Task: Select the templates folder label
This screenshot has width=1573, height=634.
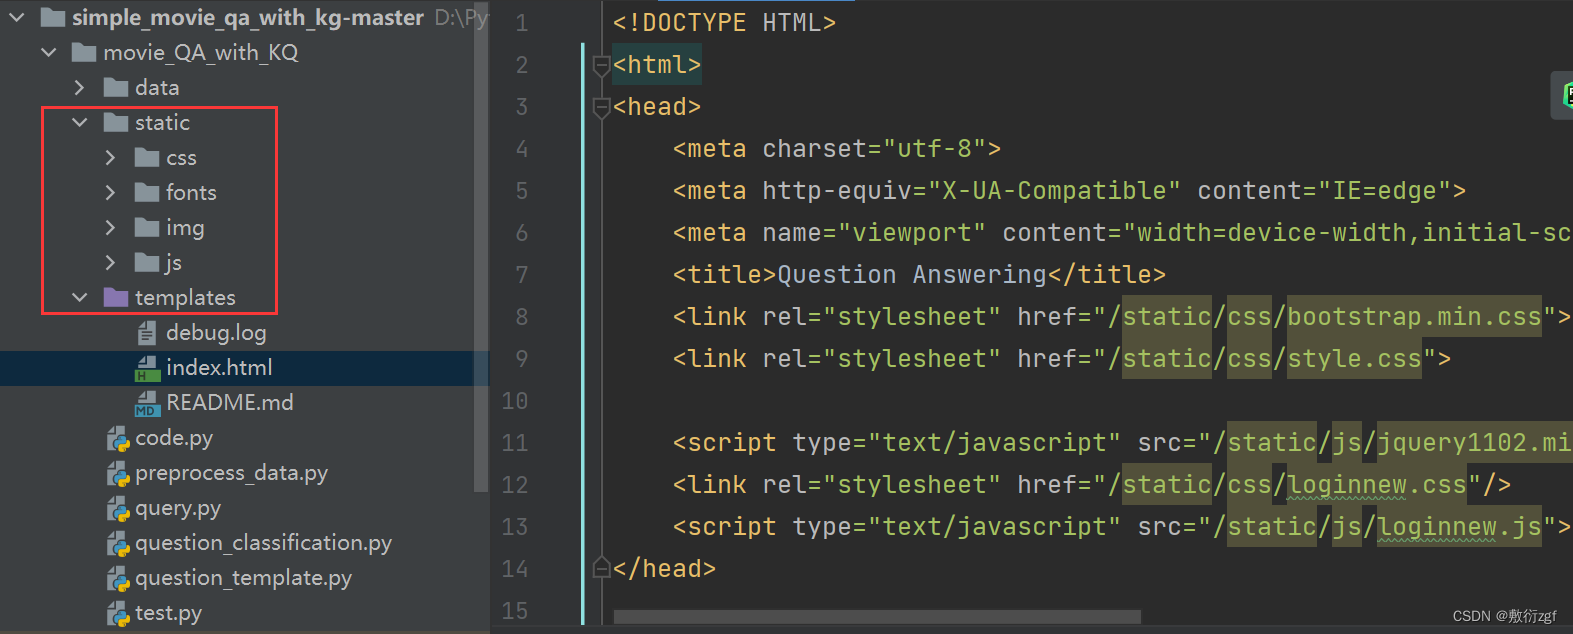Action: pyautogui.click(x=185, y=297)
